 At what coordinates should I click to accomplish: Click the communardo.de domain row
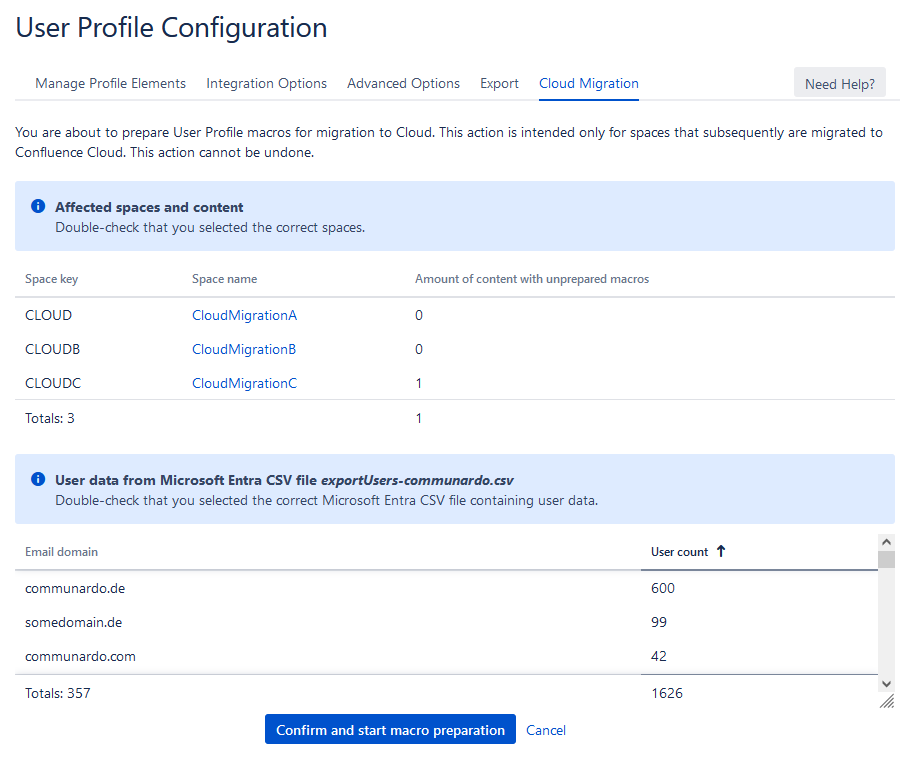pyautogui.click(x=75, y=588)
